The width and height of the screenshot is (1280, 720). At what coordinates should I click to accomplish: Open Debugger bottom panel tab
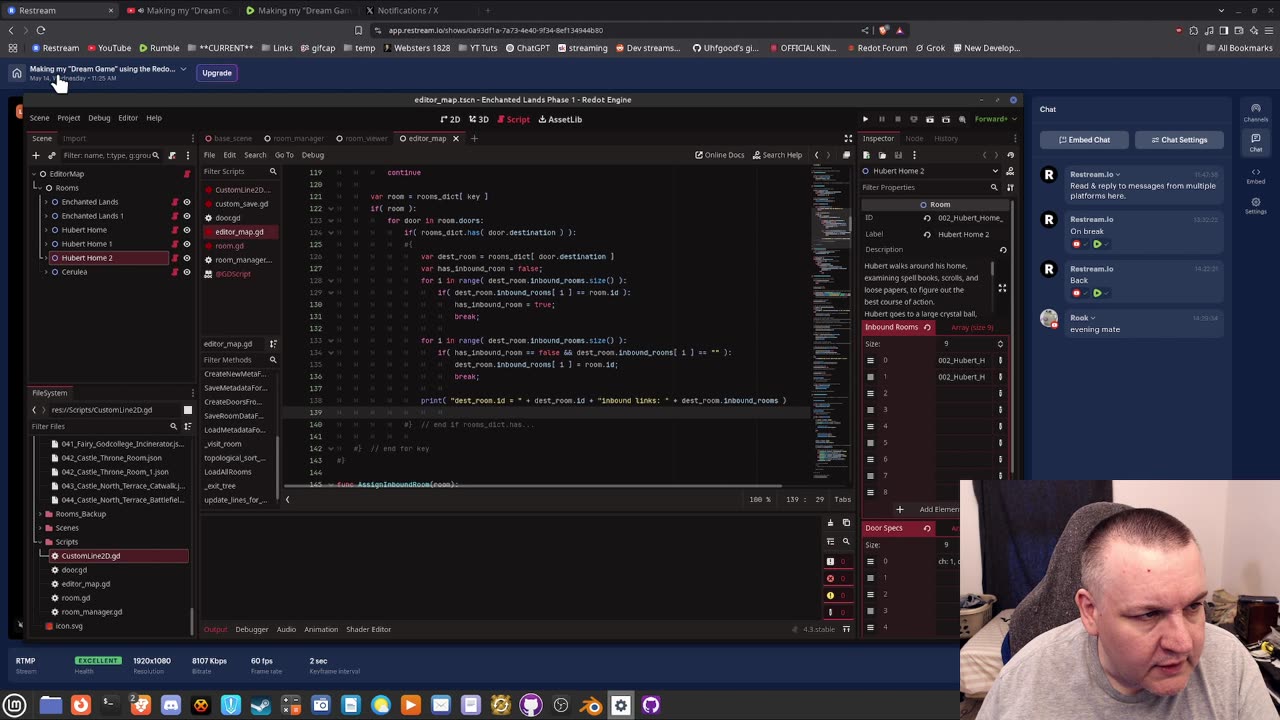pos(251,629)
